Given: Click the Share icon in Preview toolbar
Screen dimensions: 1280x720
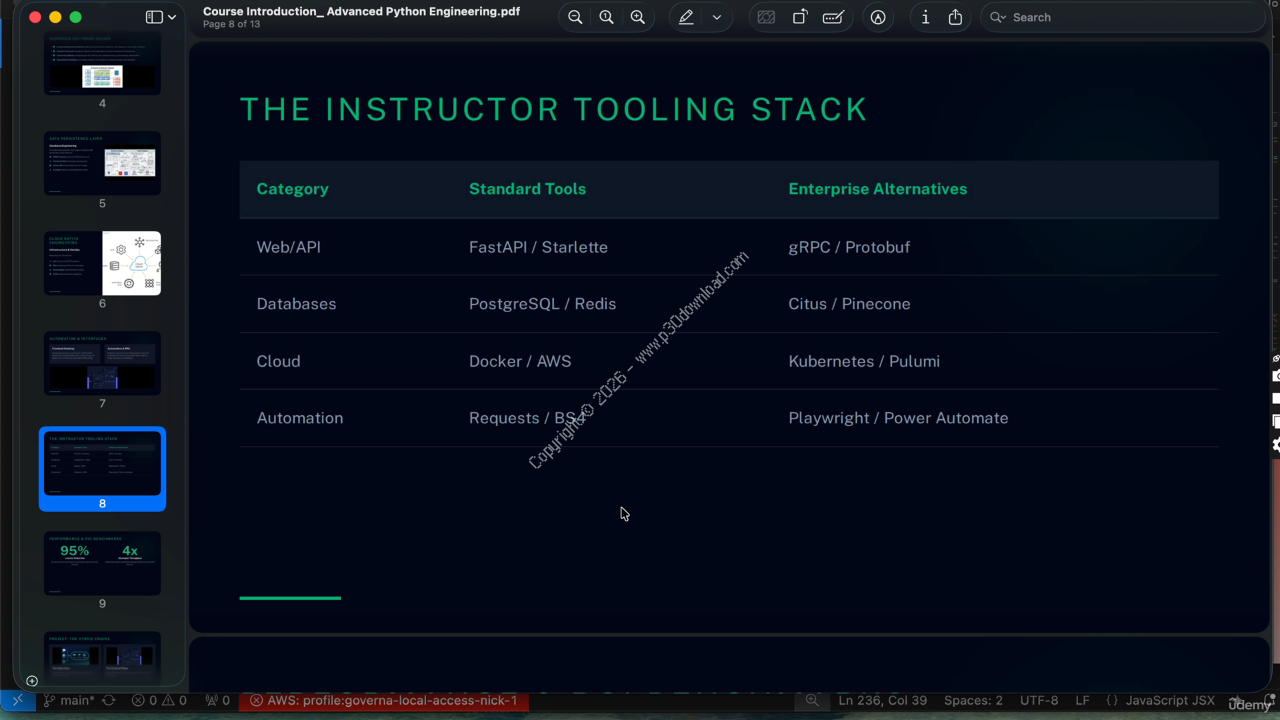Looking at the screenshot, I should click(955, 17).
